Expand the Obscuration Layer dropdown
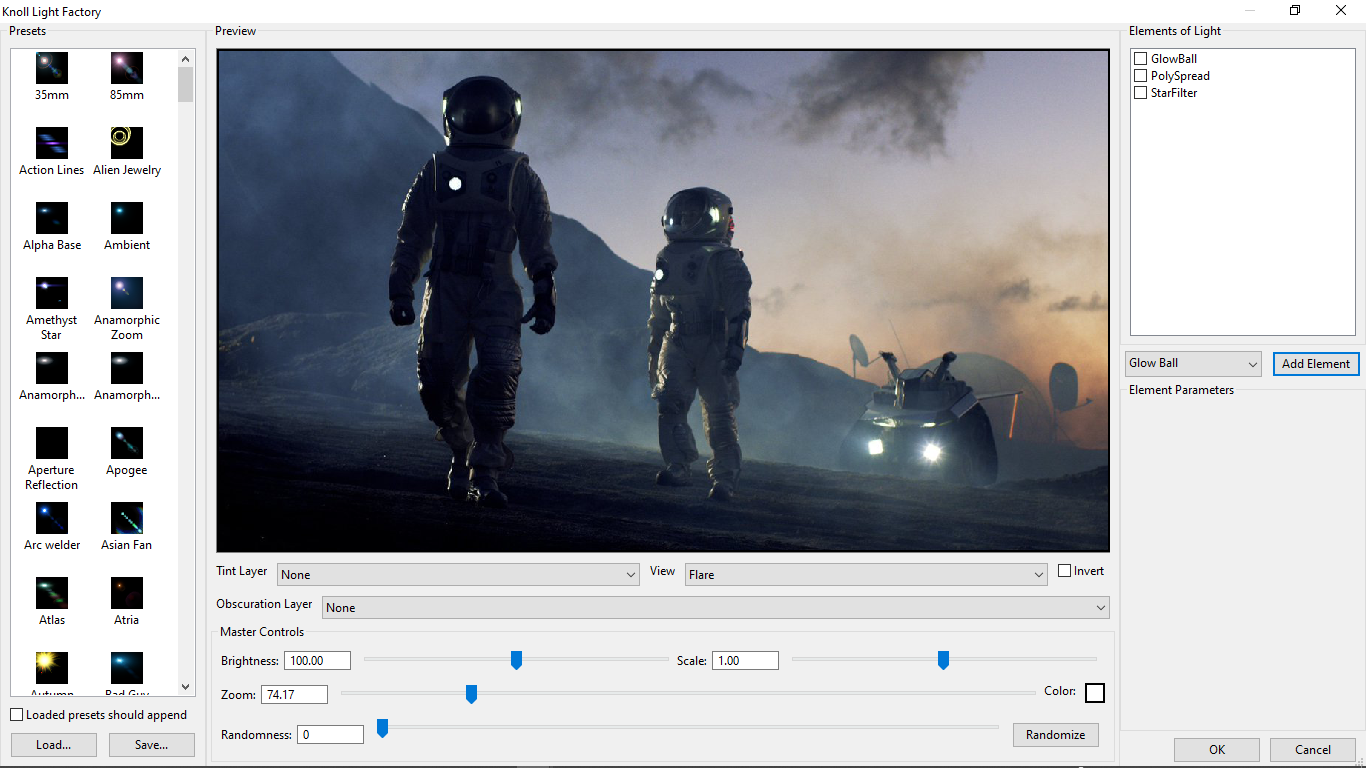The image size is (1366, 768). point(716,608)
